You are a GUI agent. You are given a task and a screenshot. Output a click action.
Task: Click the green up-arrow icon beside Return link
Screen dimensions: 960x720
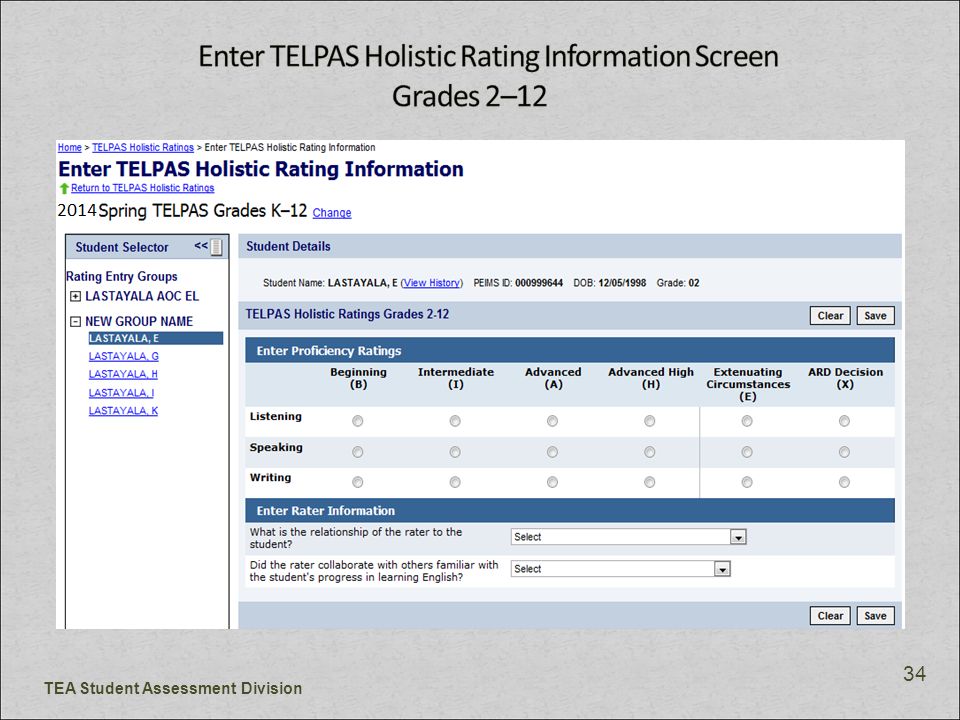point(64,189)
